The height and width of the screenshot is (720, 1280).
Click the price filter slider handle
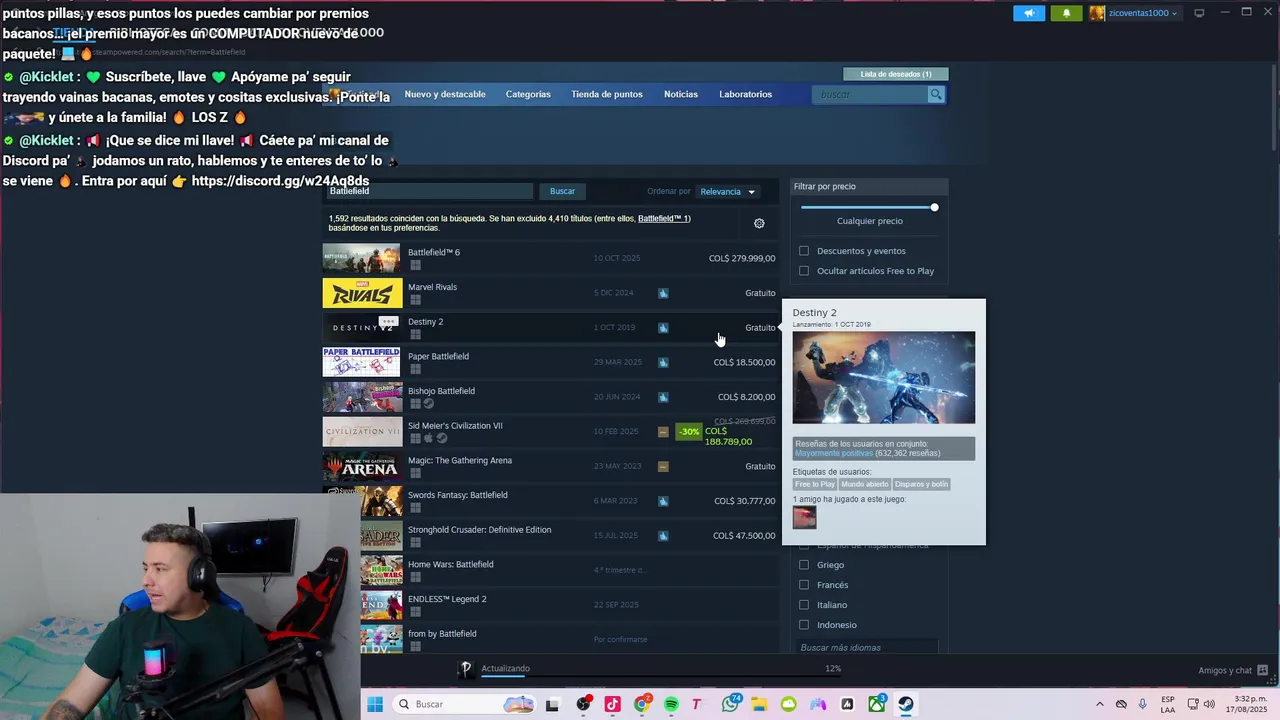pyautogui.click(x=934, y=207)
